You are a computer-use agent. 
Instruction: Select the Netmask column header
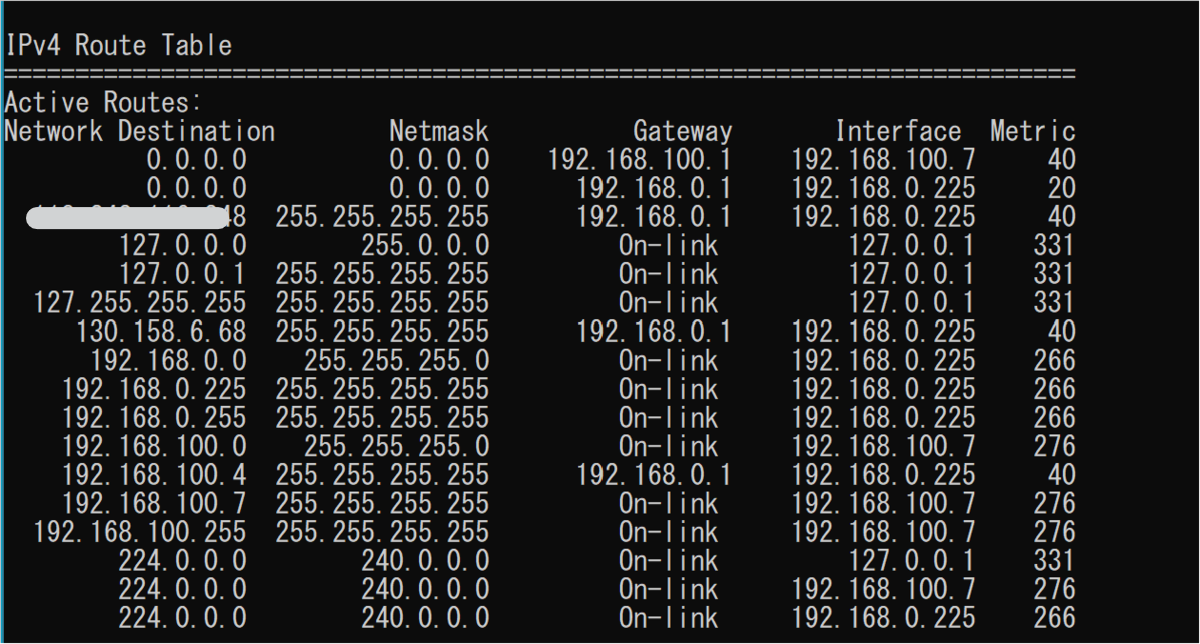click(x=439, y=131)
